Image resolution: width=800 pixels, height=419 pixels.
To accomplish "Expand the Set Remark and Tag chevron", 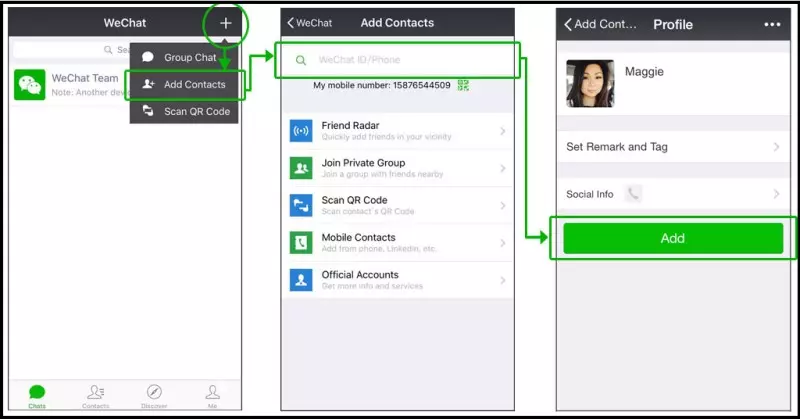I will (x=776, y=147).
